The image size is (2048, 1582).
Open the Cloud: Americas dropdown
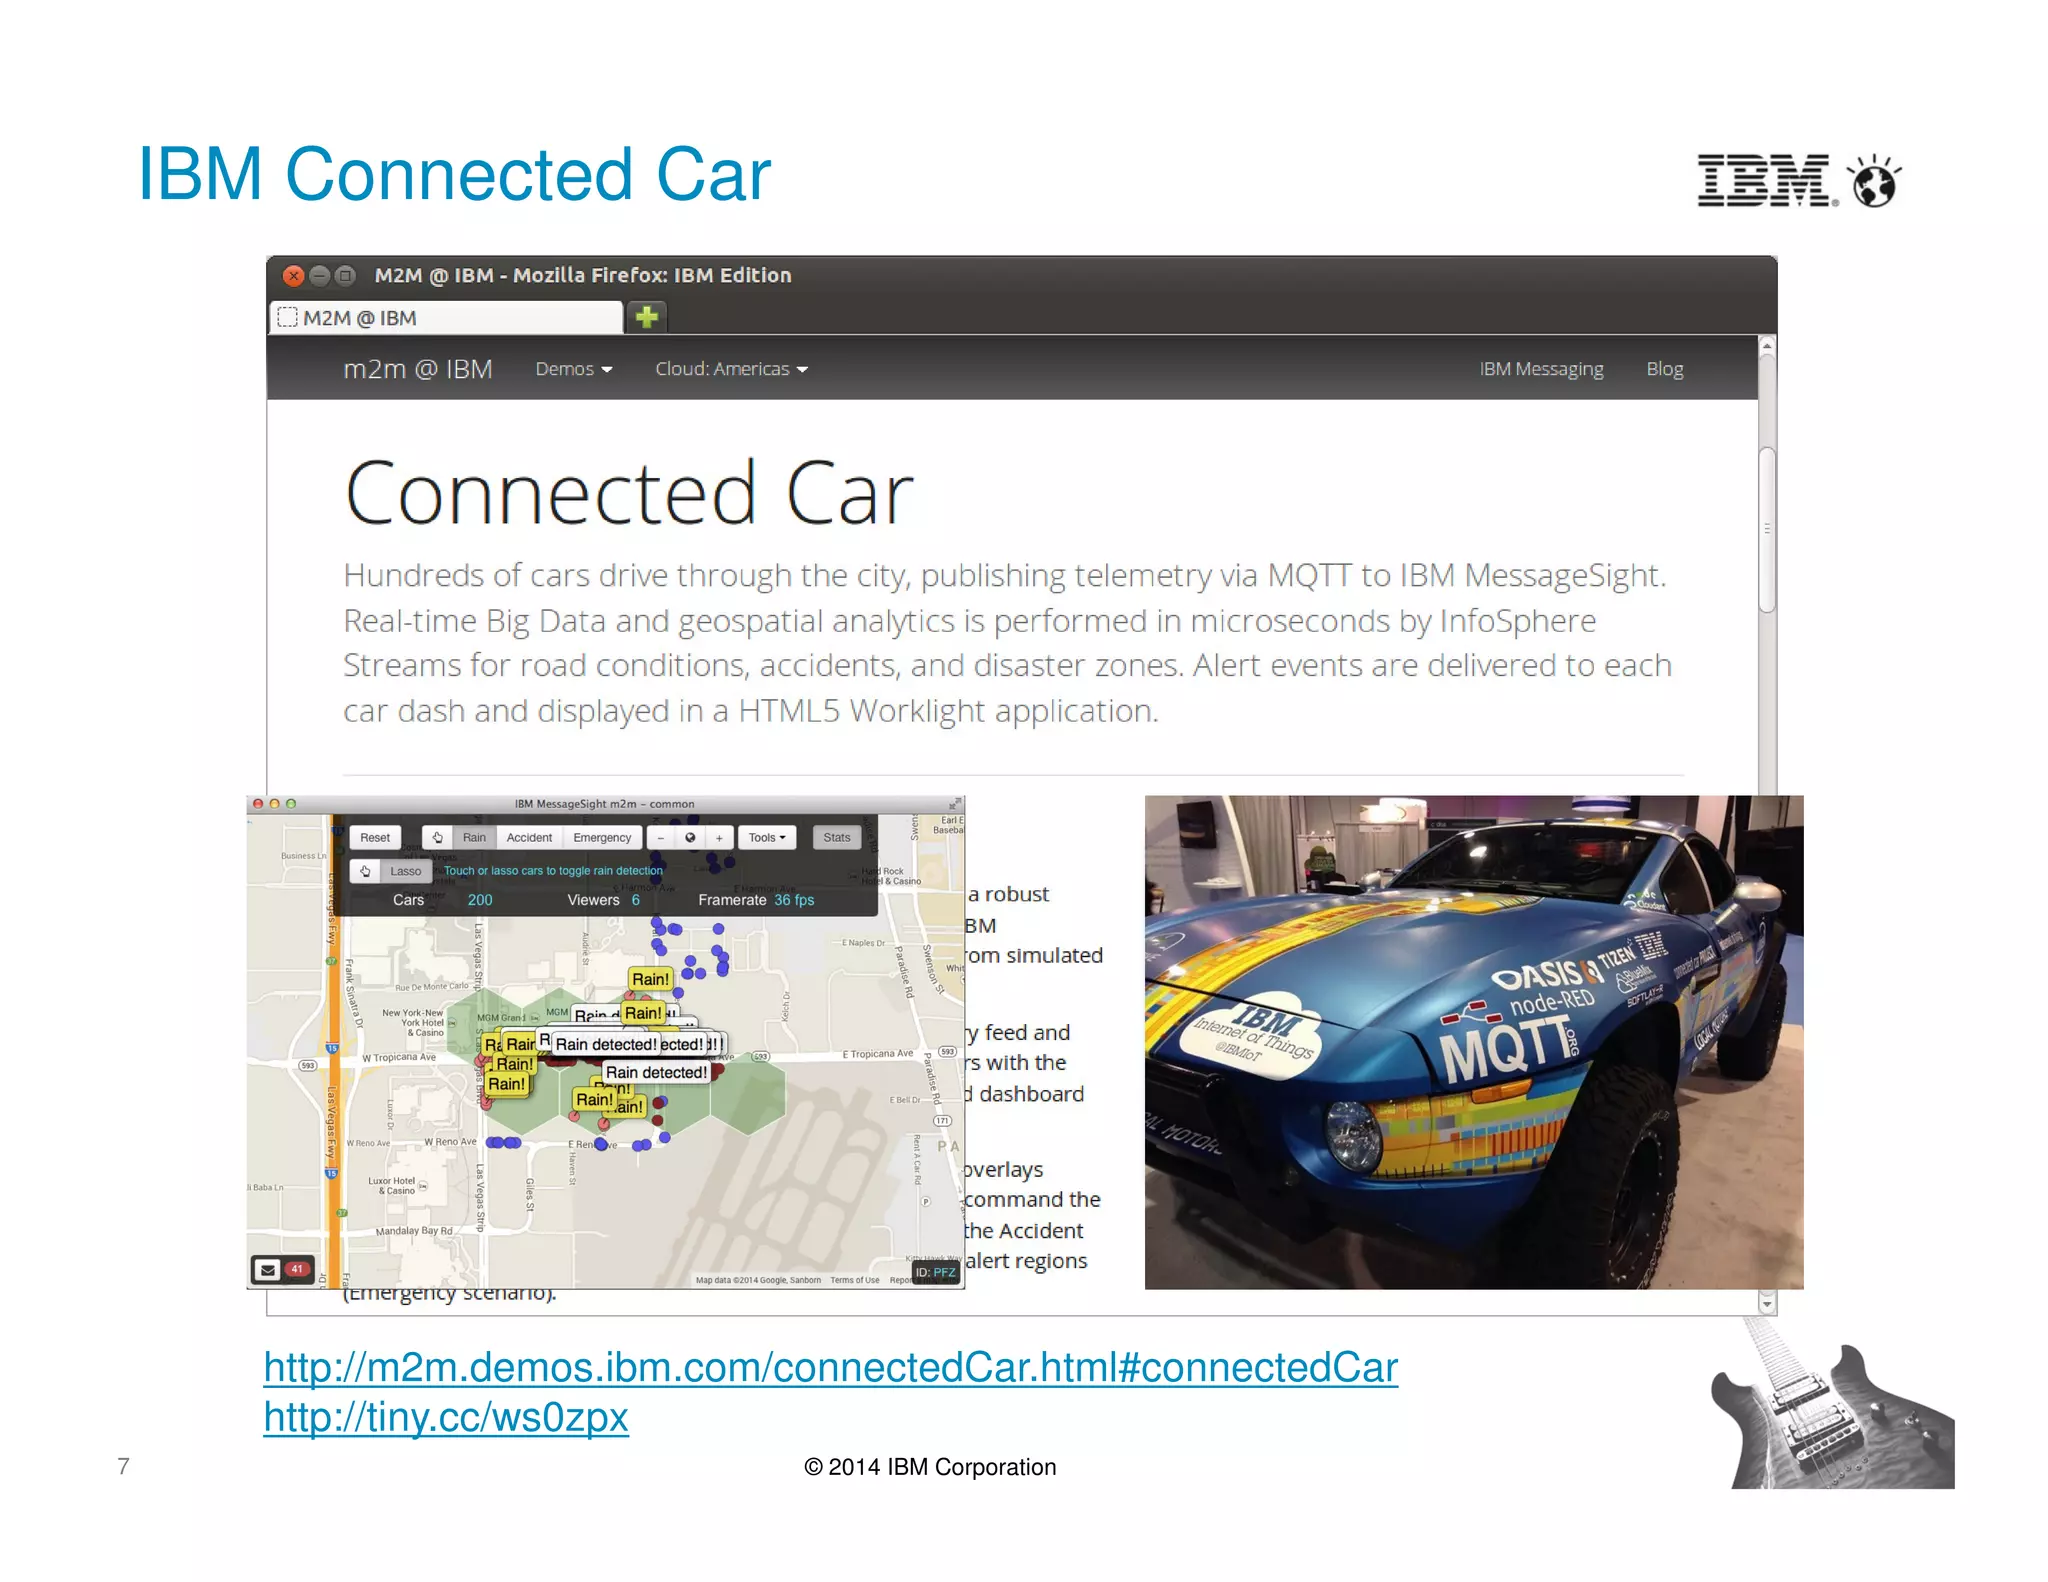(x=731, y=369)
